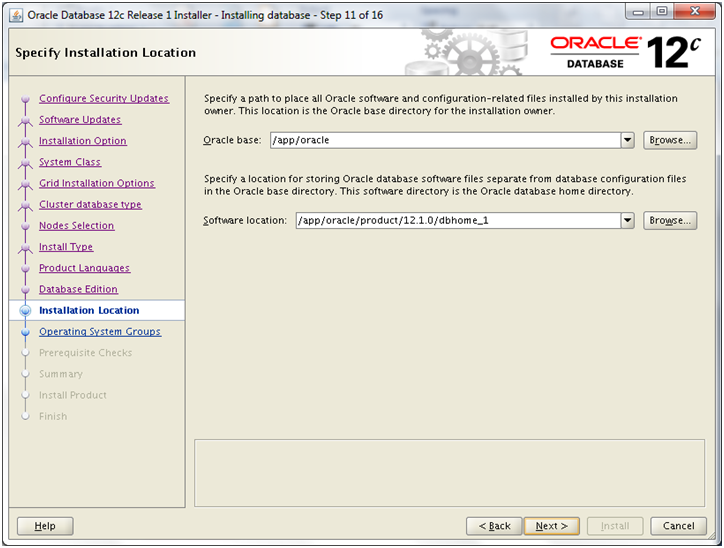724x548 pixels.
Task: Open the Operating System Groups step
Action: [x=100, y=332]
